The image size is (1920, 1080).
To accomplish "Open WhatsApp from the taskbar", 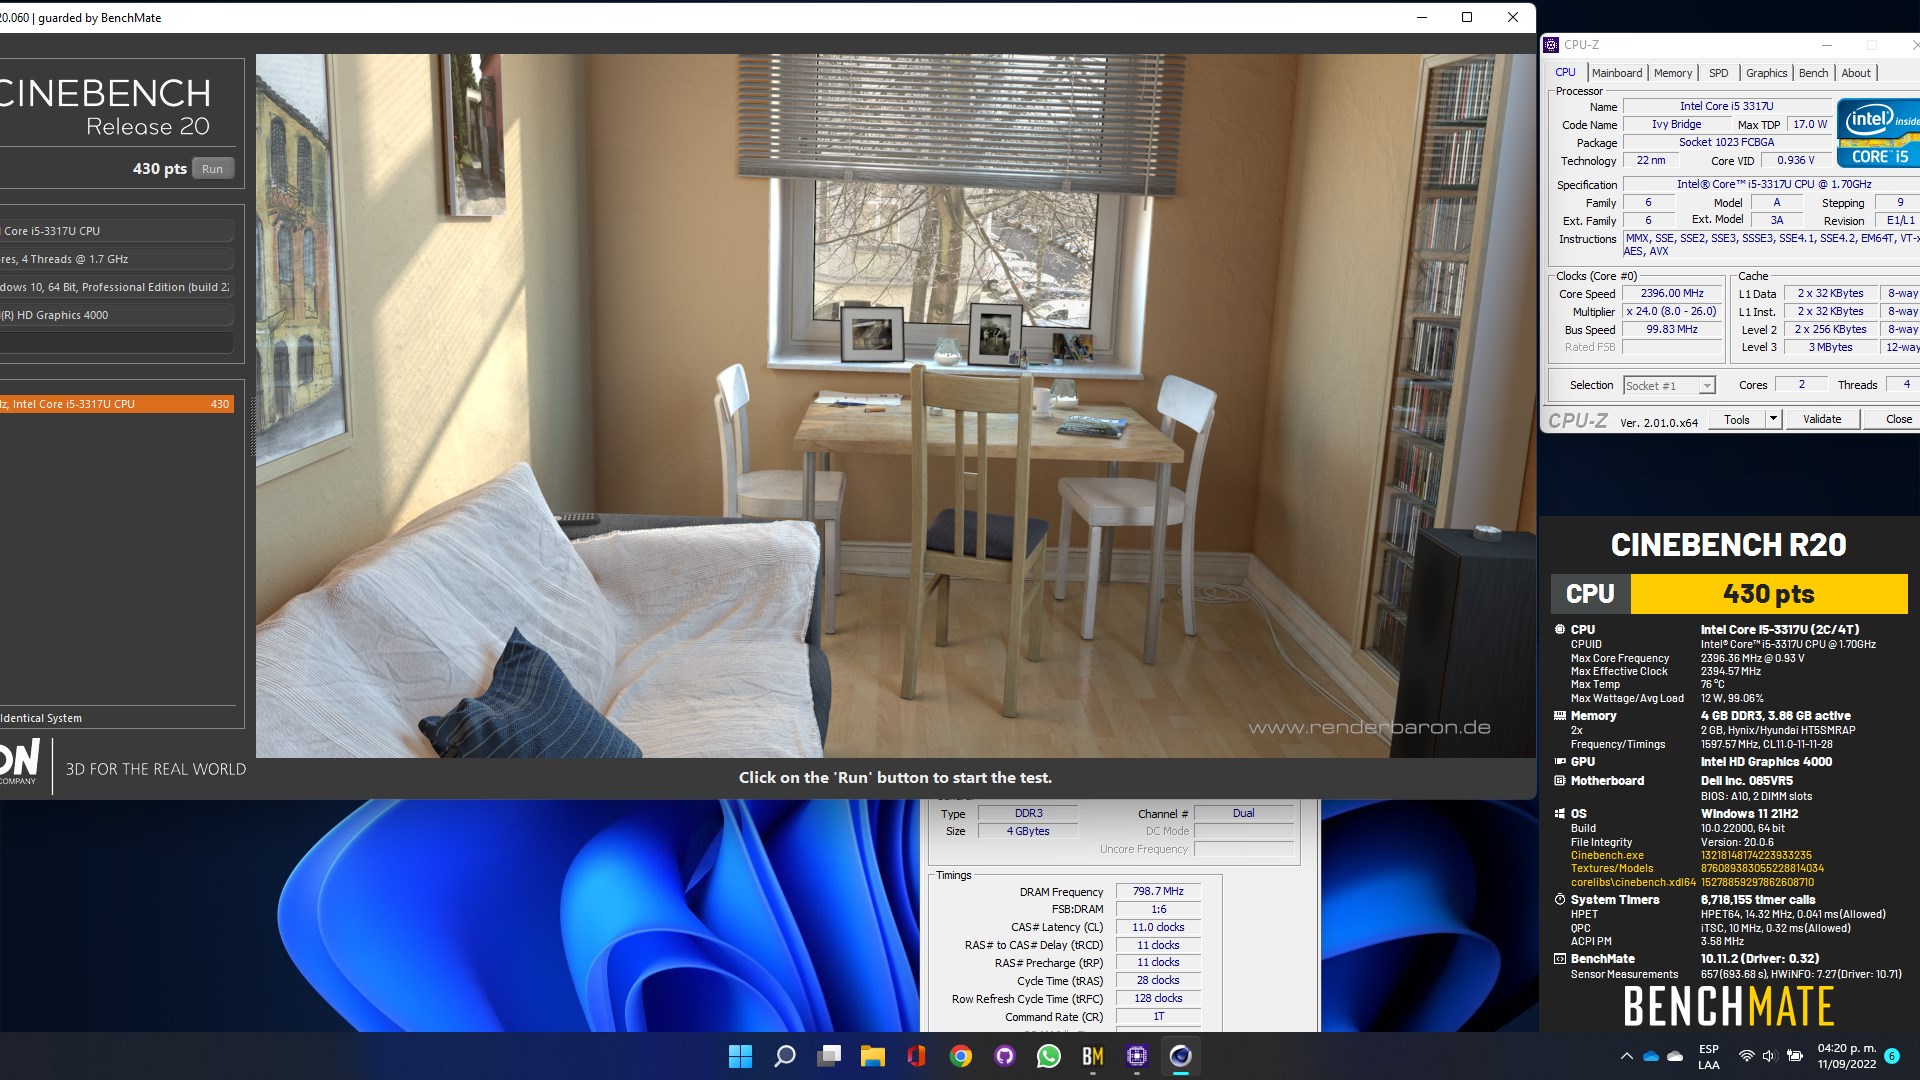I will [1049, 1056].
